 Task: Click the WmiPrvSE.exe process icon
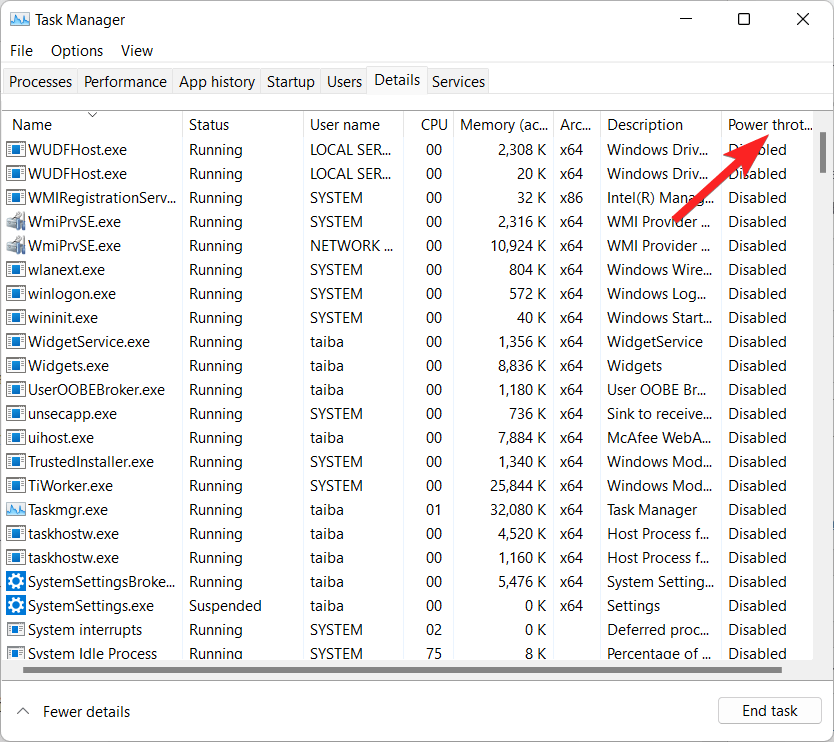pos(14,221)
